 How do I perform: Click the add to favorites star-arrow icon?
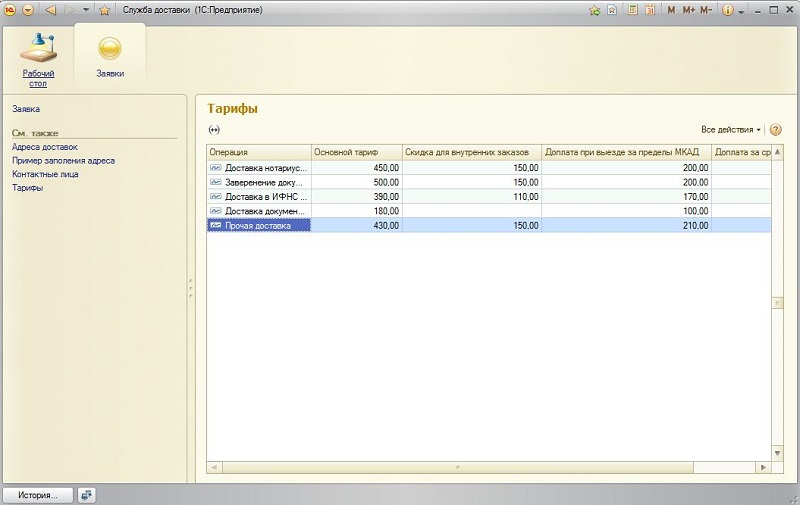coord(596,9)
